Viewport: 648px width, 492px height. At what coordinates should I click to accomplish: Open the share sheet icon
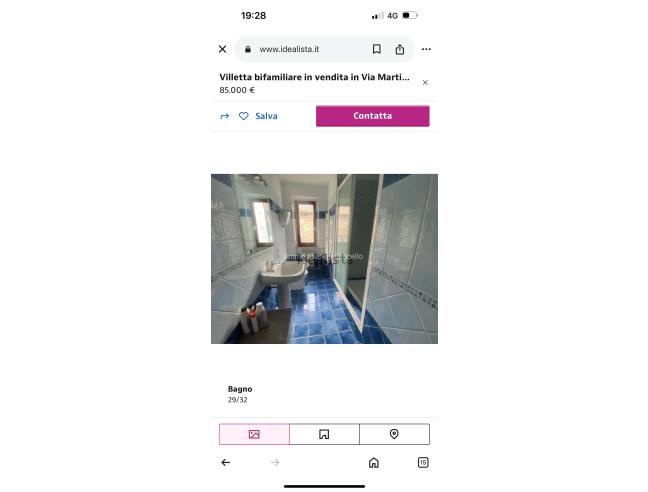click(400, 49)
